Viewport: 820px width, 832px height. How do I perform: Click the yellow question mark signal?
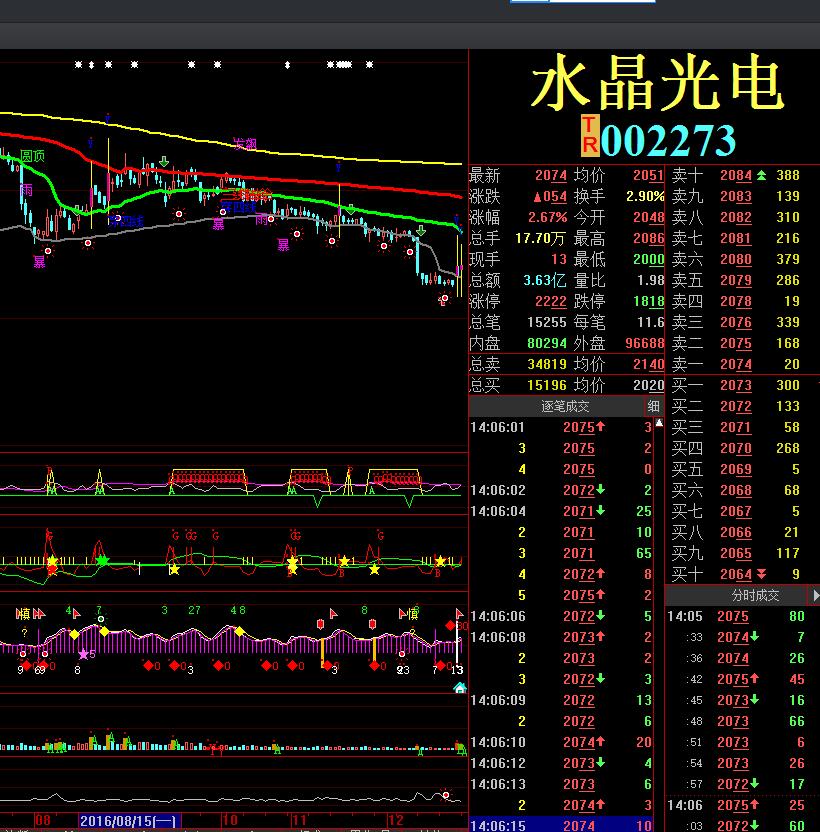tap(24, 632)
